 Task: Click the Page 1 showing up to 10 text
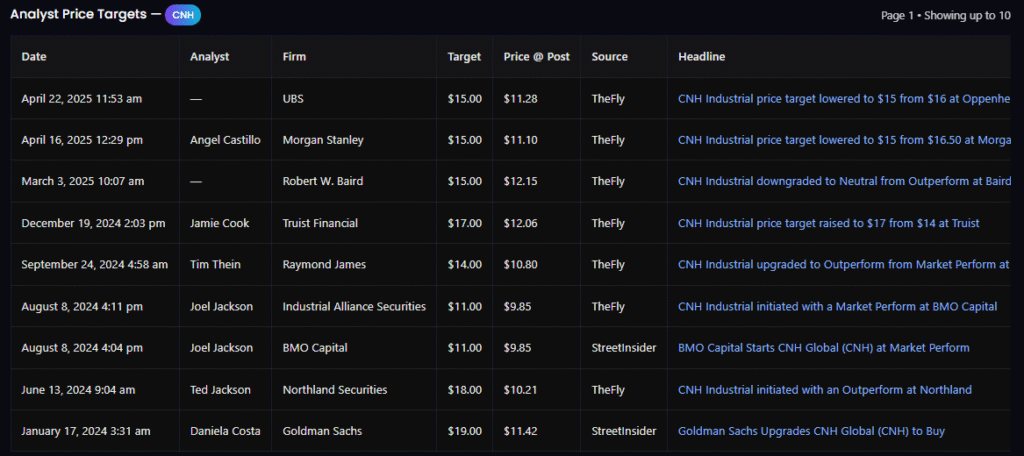pyautogui.click(x=945, y=15)
